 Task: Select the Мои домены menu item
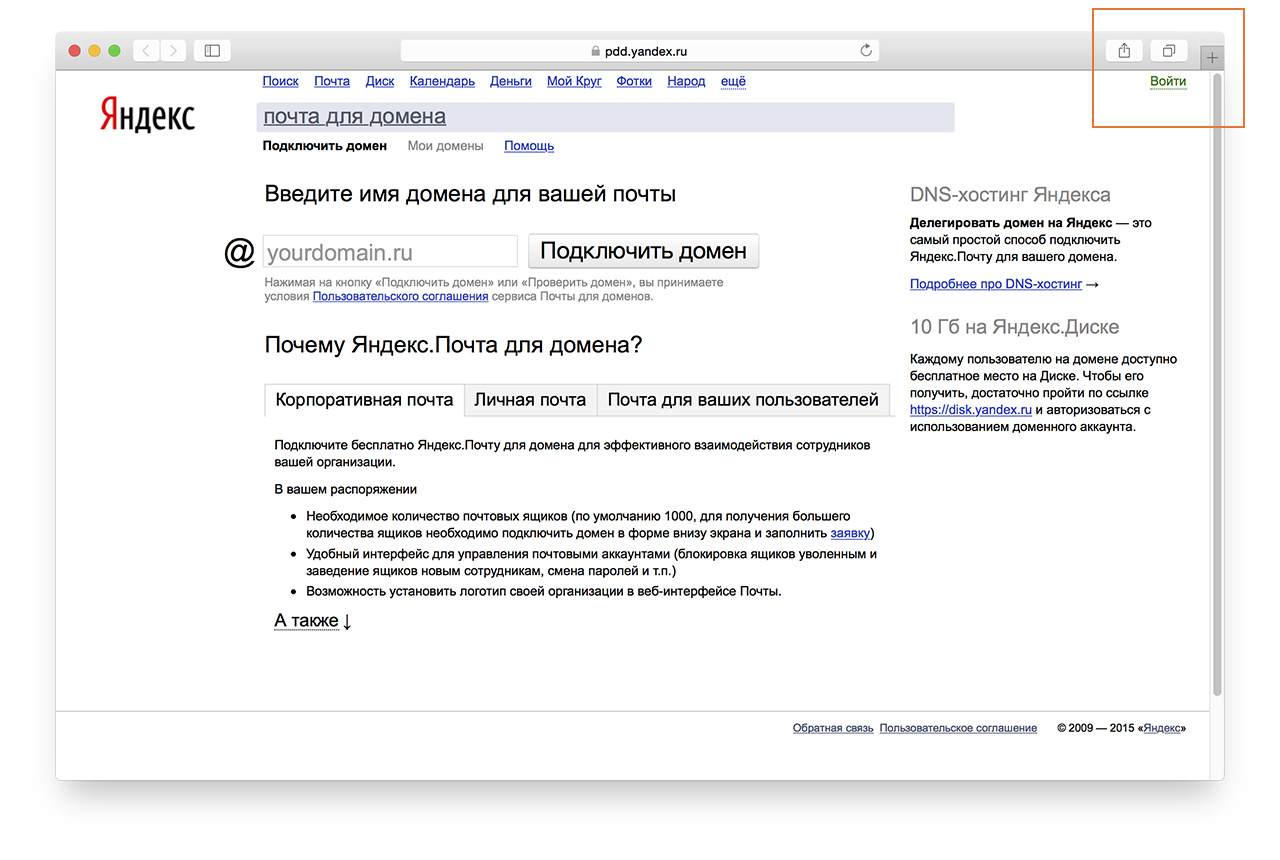tap(445, 146)
